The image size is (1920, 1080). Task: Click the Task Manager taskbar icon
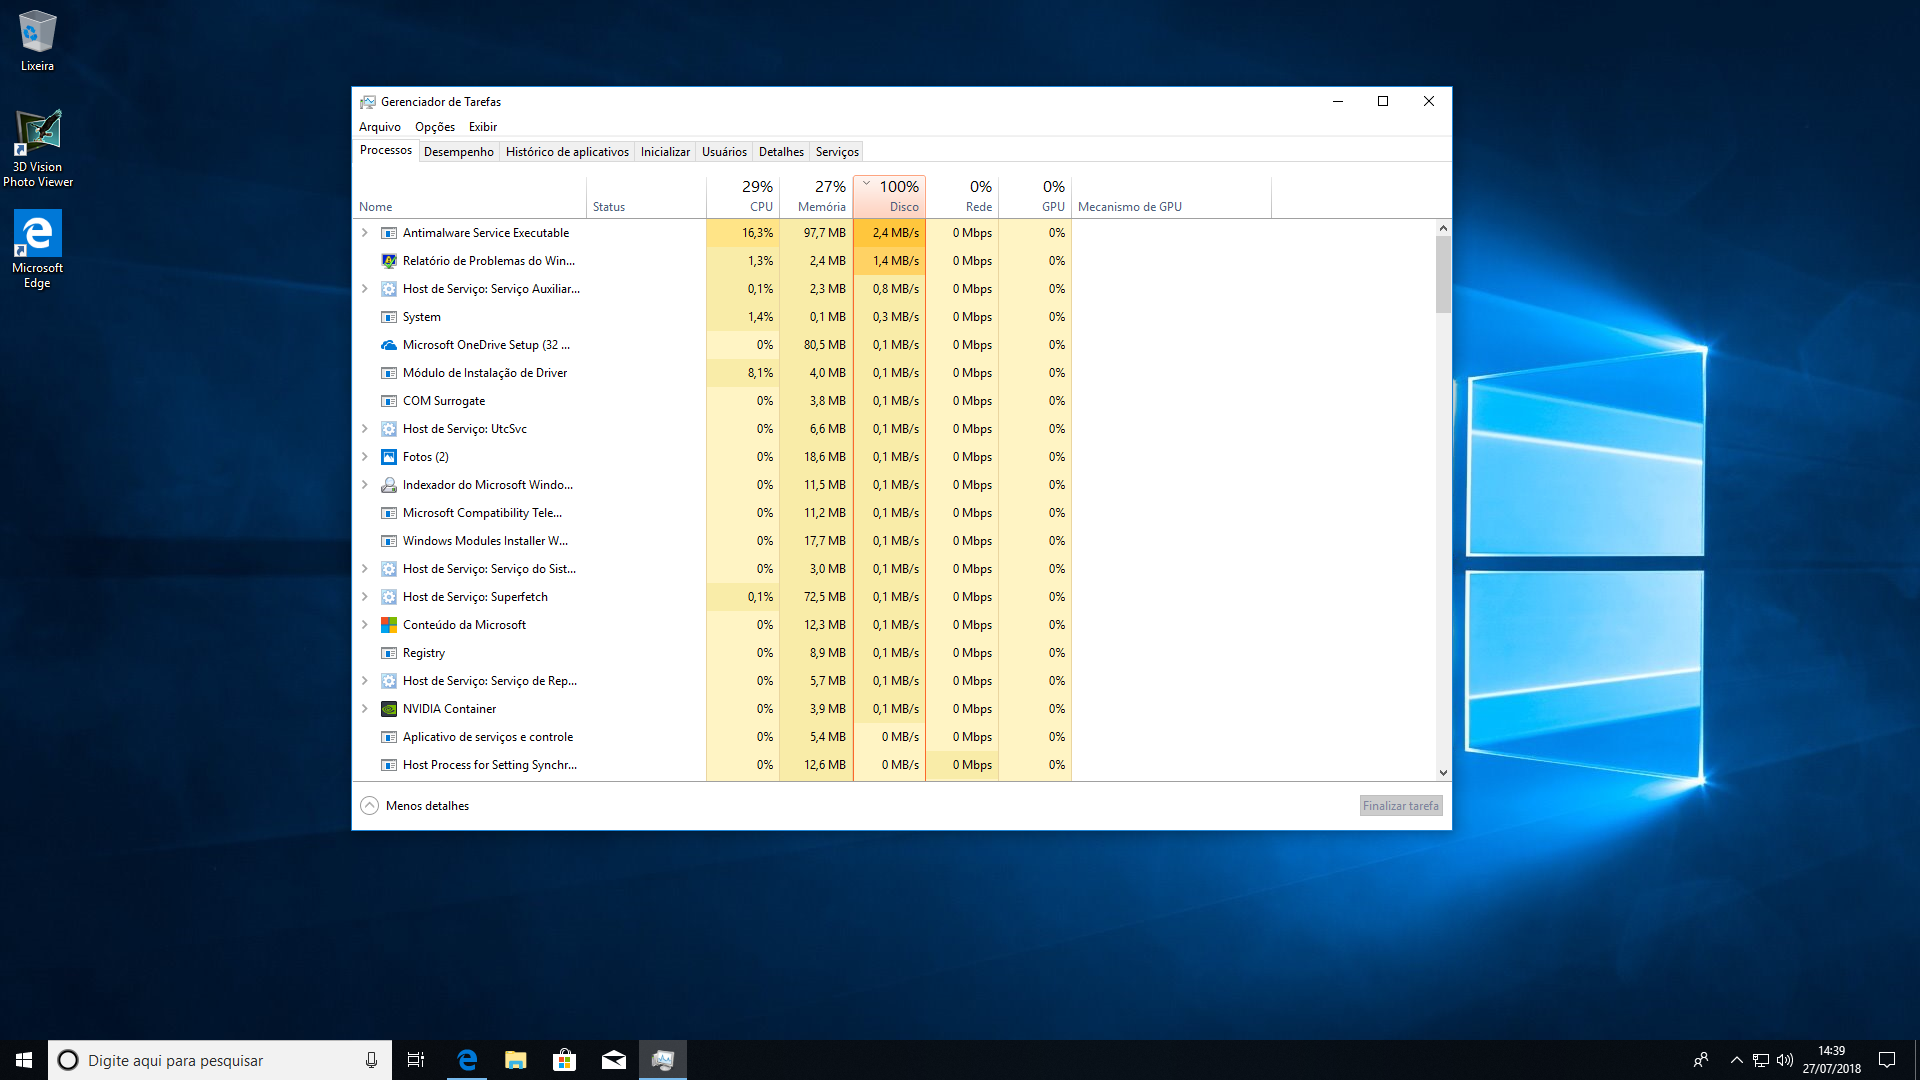663,1060
